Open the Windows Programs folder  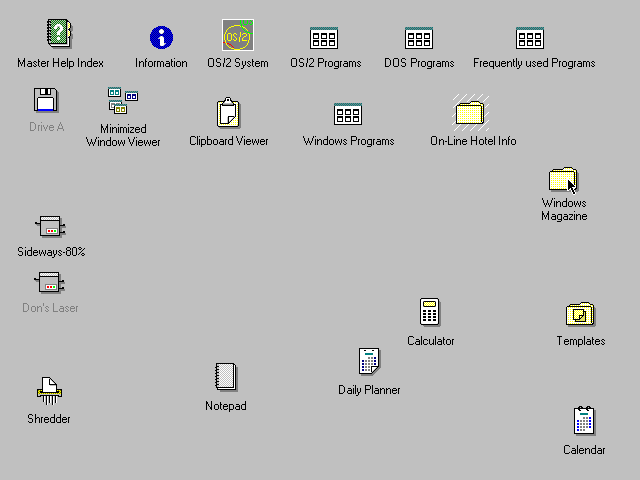(348, 114)
